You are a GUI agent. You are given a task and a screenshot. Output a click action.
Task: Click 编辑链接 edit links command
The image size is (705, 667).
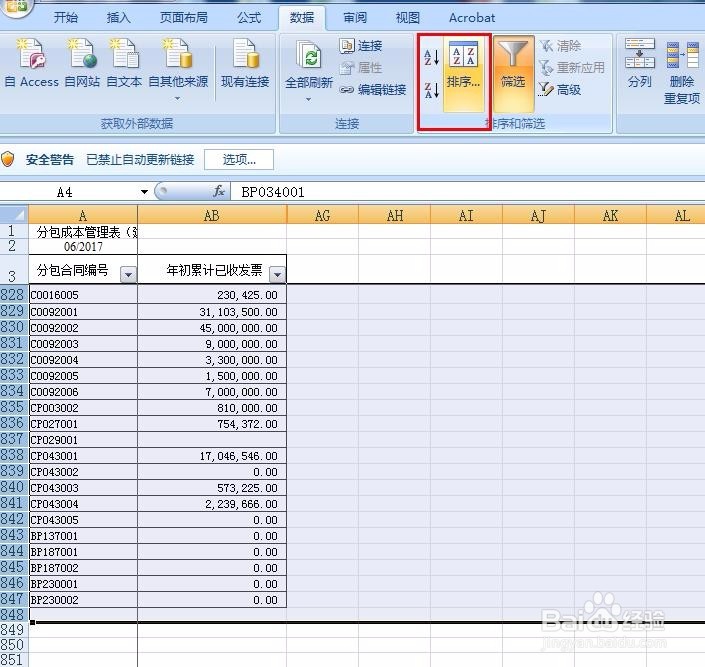coord(373,90)
